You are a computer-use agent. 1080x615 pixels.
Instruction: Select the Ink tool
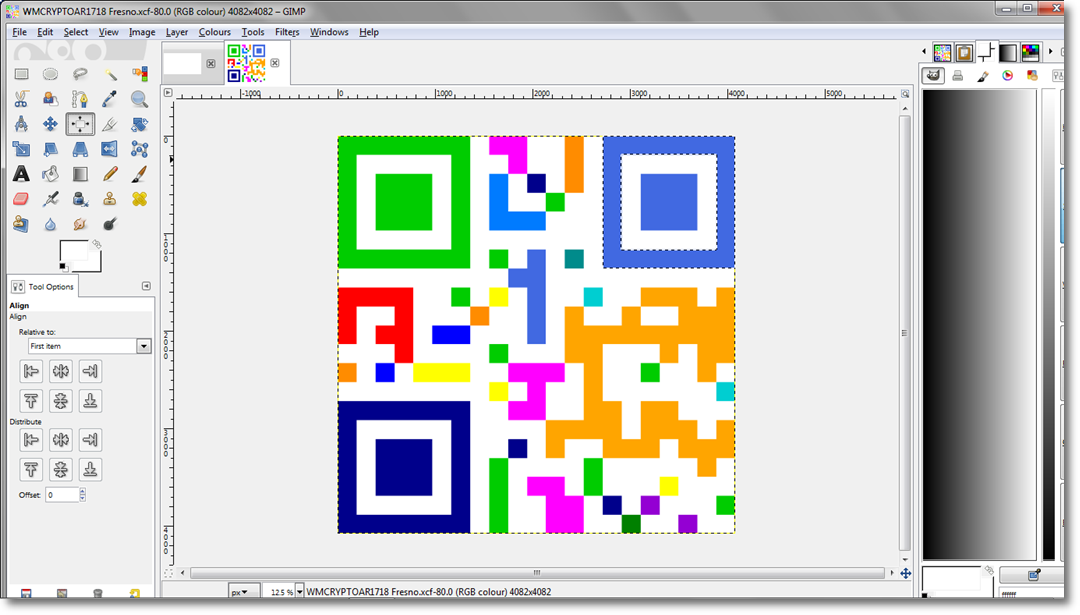[80, 199]
